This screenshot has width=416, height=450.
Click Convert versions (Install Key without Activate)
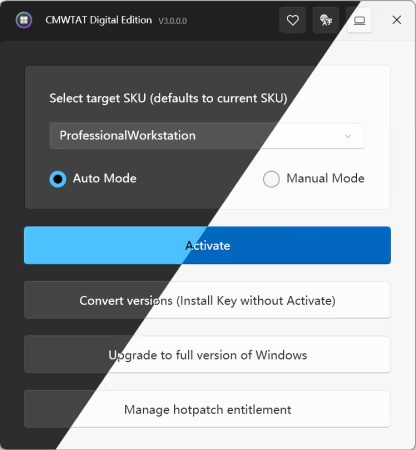point(207,300)
